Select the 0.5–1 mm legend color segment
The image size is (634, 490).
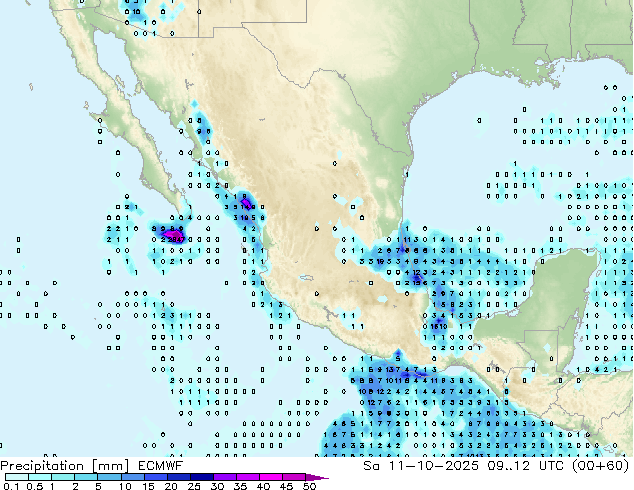[40, 477]
